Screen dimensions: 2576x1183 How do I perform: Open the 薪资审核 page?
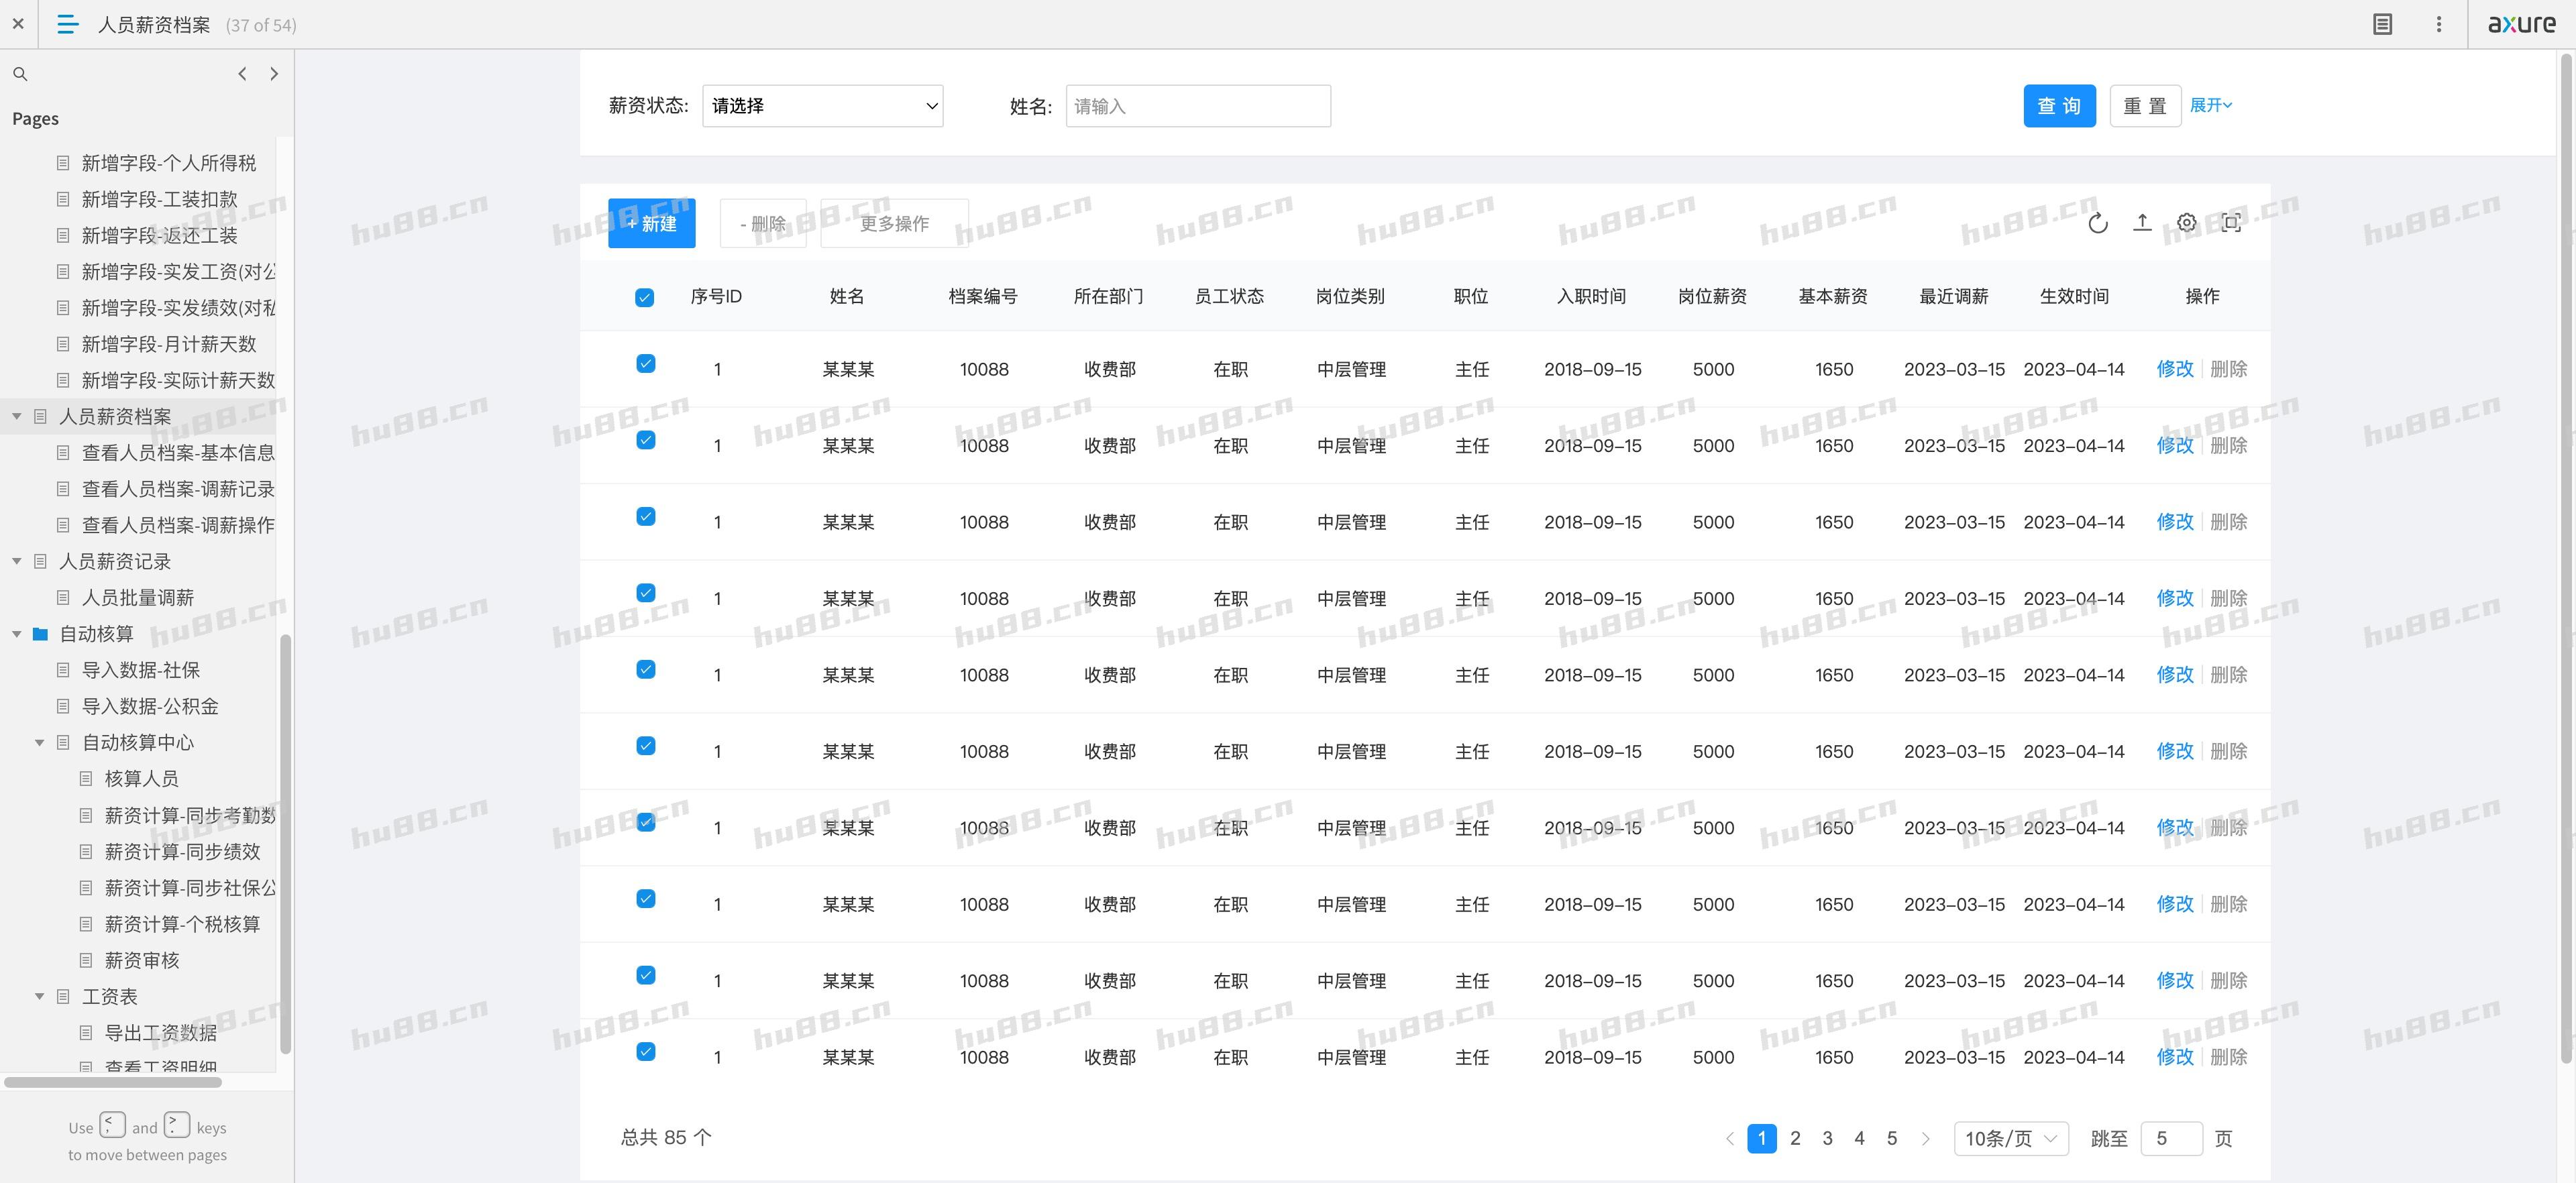click(141, 960)
